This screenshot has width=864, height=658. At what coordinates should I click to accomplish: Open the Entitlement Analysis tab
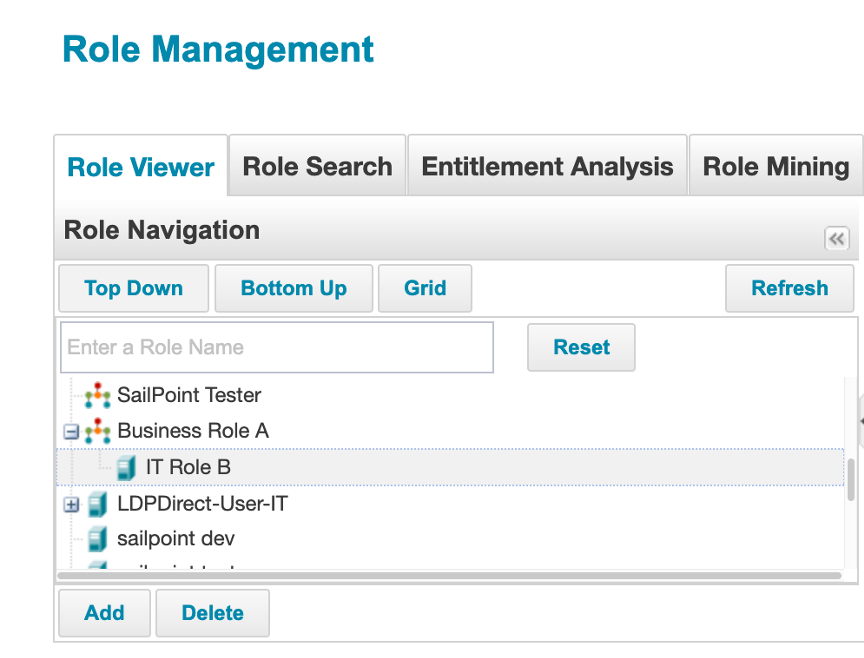click(x=547, y=166)
